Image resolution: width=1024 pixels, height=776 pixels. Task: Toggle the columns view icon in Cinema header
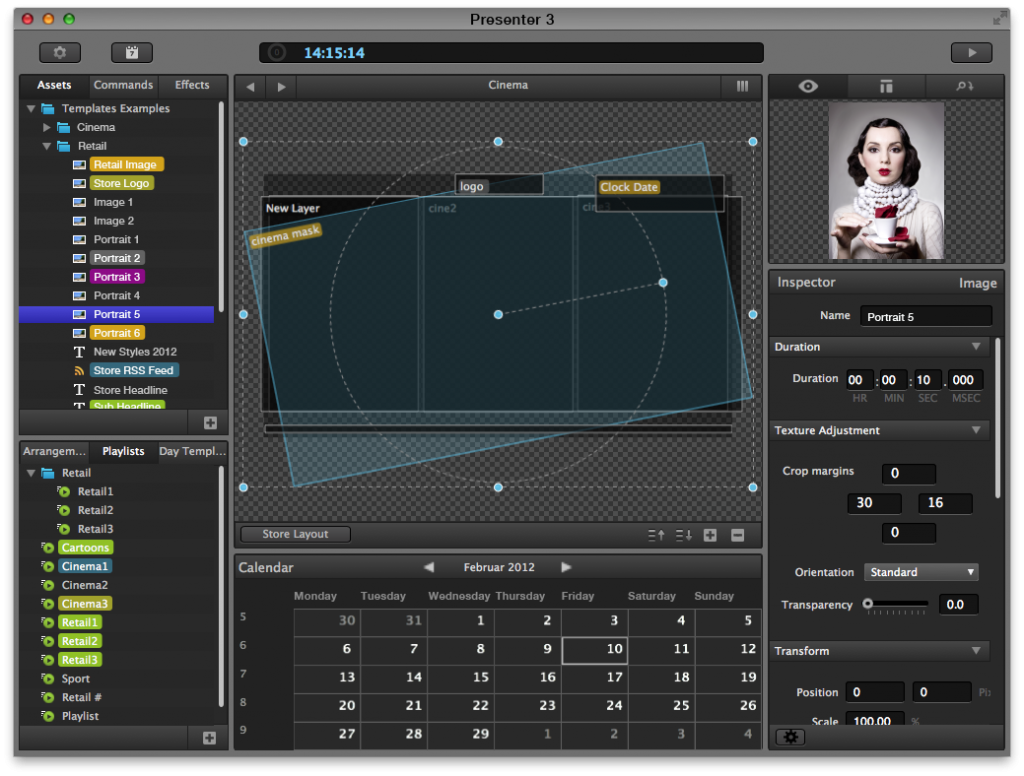pos(743,86)
